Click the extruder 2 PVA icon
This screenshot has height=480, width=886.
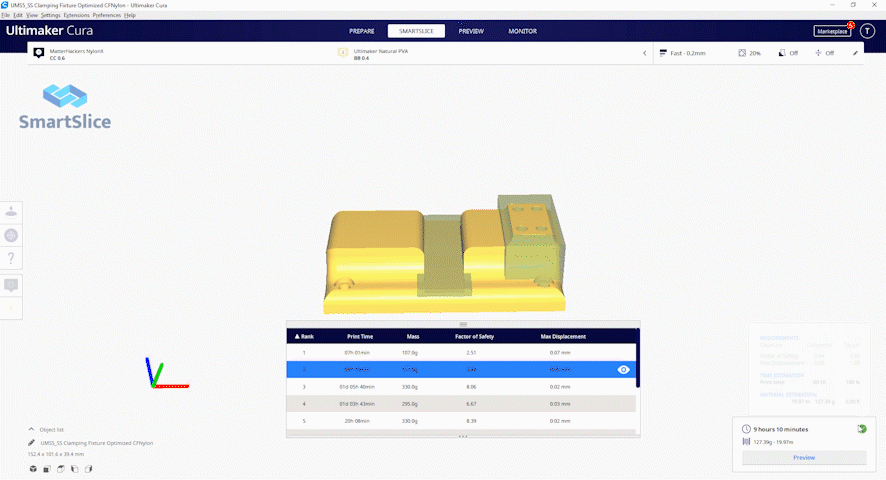[342, 53]
